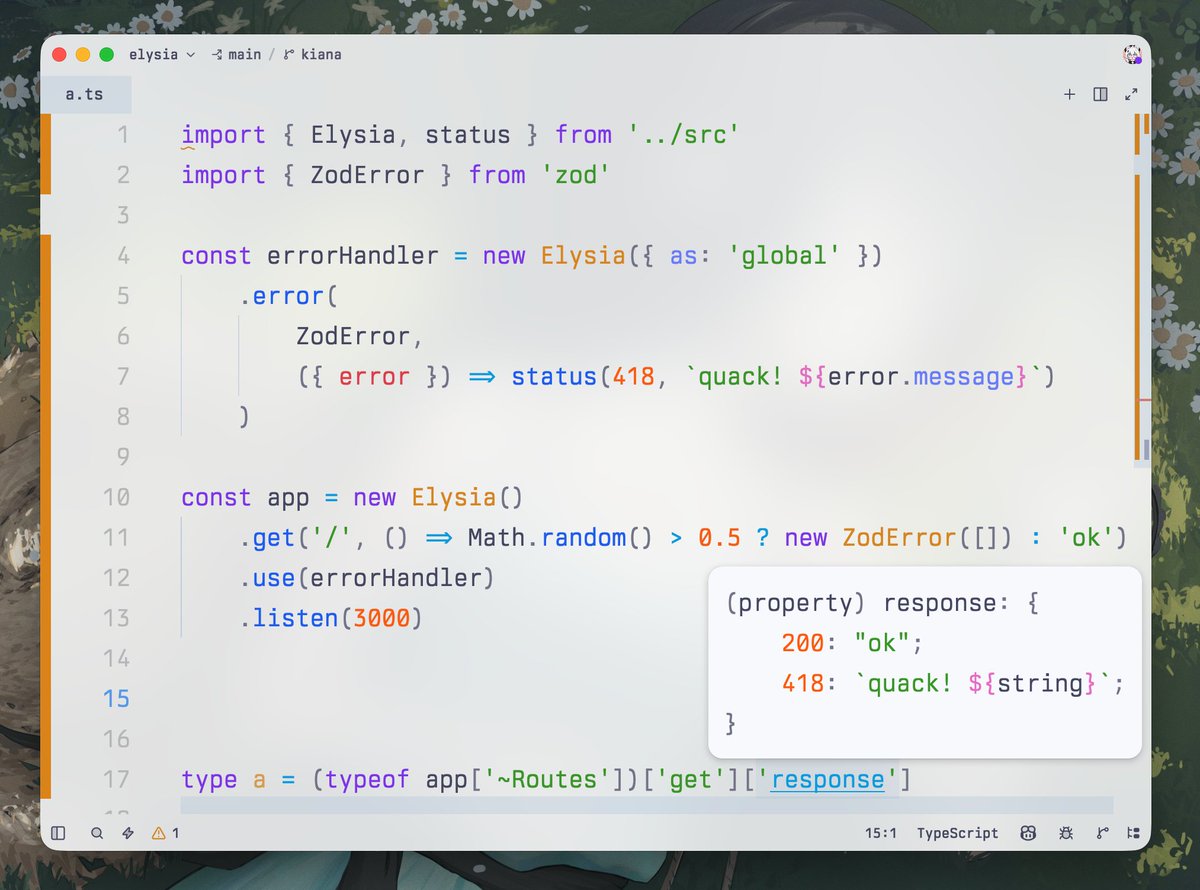Screen dimensions: 1200x890
Task: Zoom the editor pane with expand arrows
Action: 1131,94
